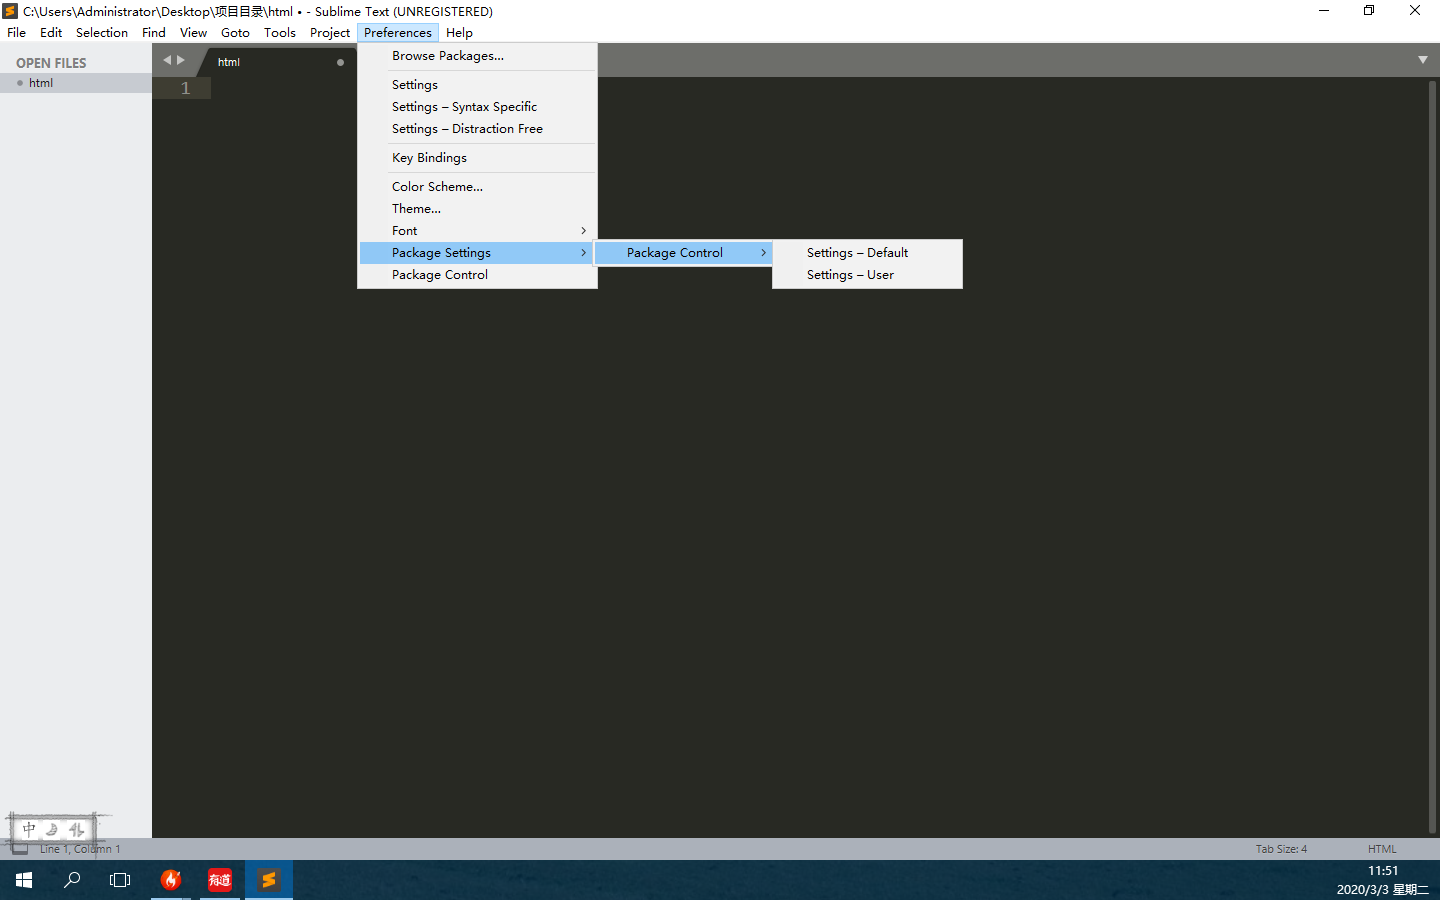Open the Selection menu
The image size is (1440, 900).
pyautogui.click(x=102, y=32)
